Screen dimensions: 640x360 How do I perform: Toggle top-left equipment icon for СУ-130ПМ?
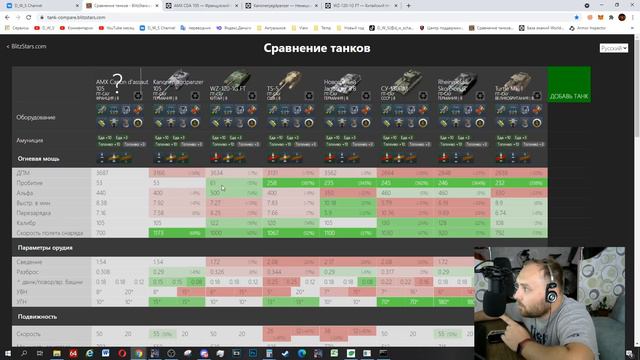tap(387, 109)
